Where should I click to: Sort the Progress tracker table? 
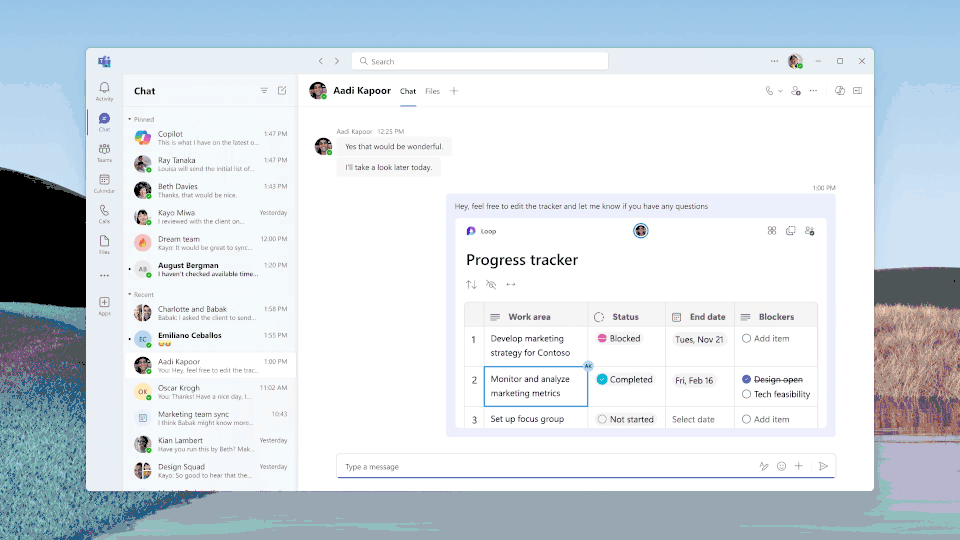click(471, 284)
